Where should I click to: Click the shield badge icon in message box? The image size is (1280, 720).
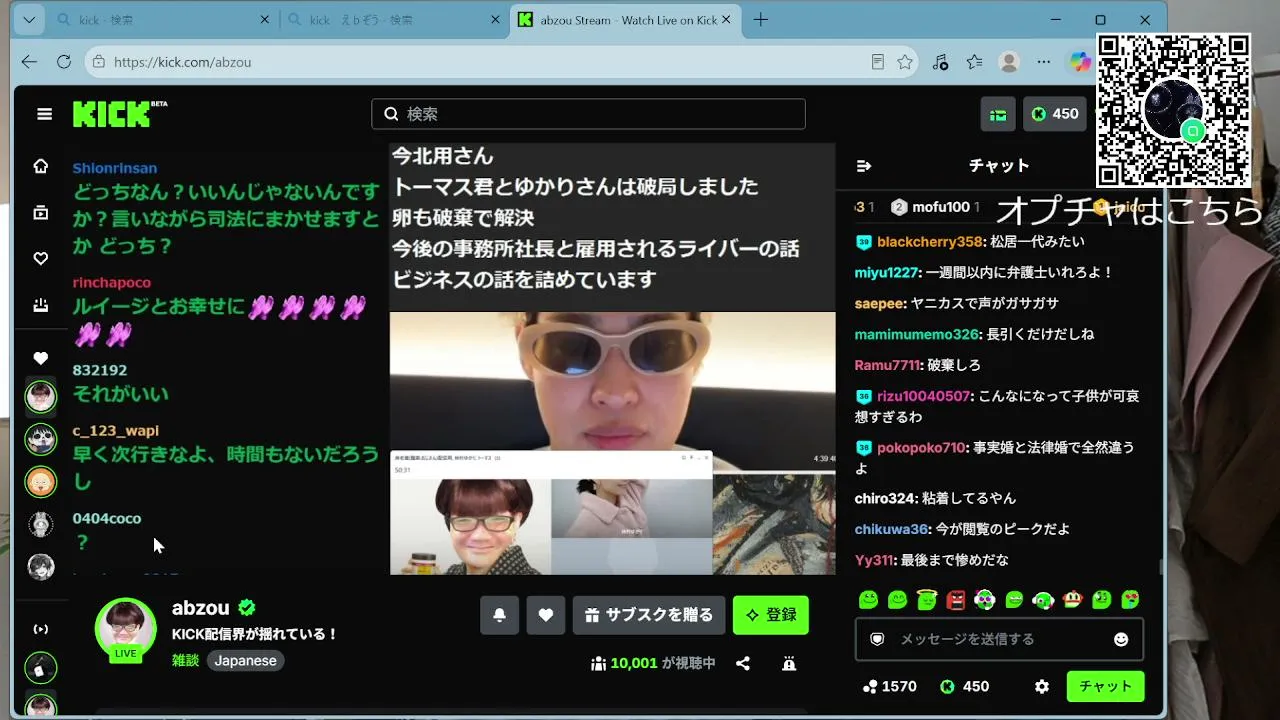coord(877,639)
